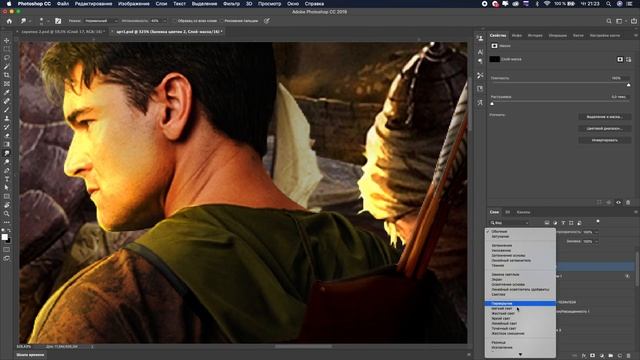The width and height of the screenshot is (640, 360).
Task: Switch to the Каналы tab
Action: coord(523,212)
